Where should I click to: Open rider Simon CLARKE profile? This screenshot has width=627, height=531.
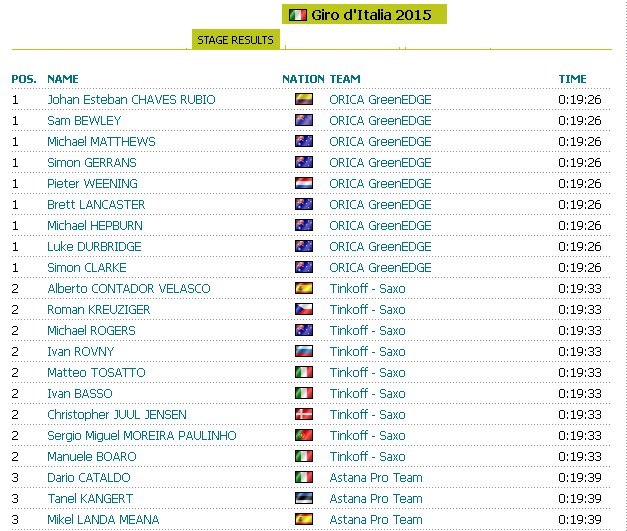(x=87, y=267)
